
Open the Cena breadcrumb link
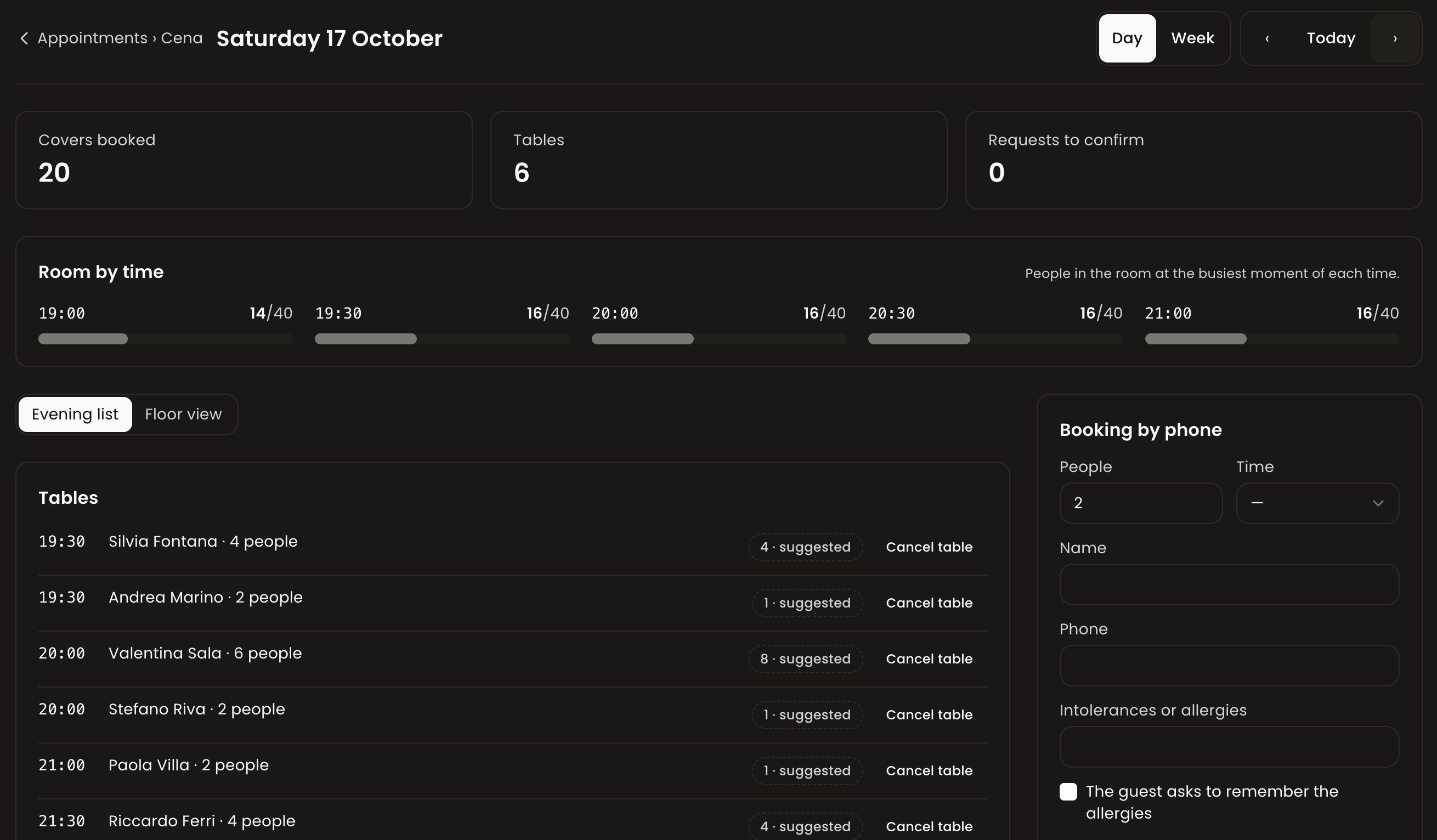(182, 38)
